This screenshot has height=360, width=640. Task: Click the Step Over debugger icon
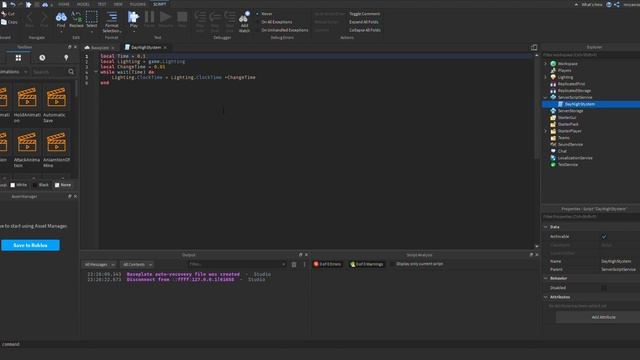pos(215,17)
